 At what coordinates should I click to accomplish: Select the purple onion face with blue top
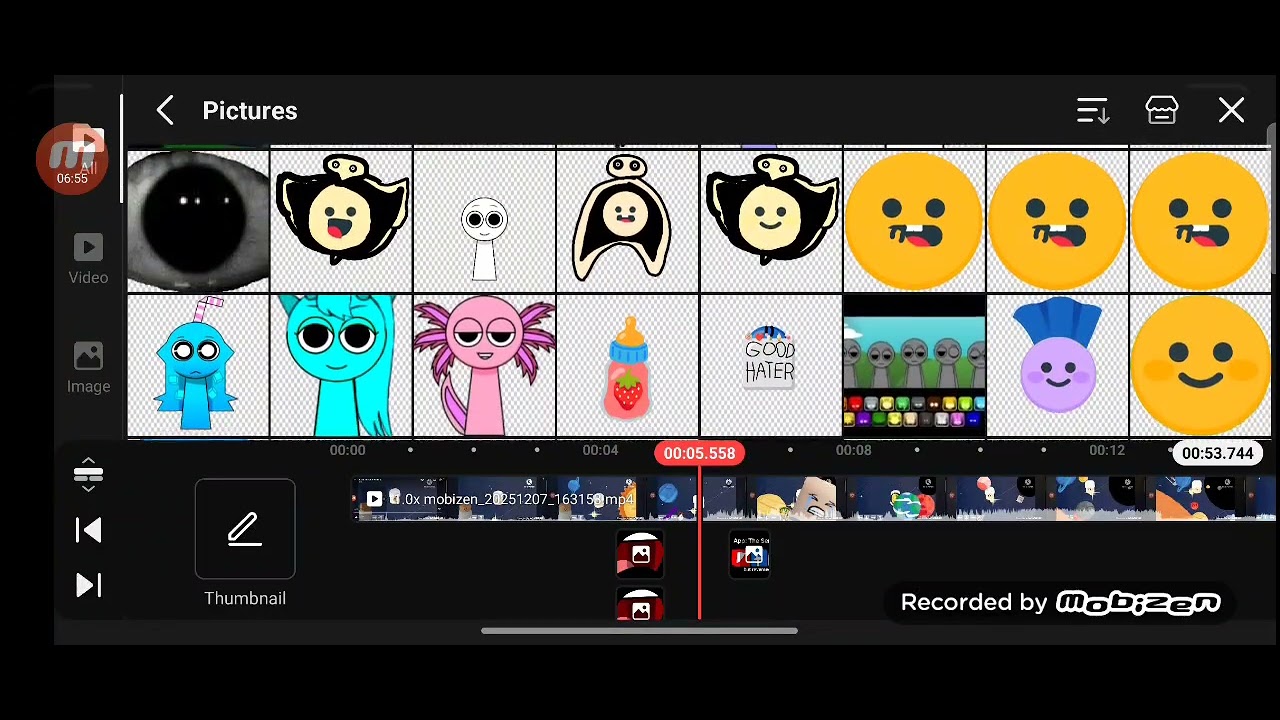click(1056, 366)
